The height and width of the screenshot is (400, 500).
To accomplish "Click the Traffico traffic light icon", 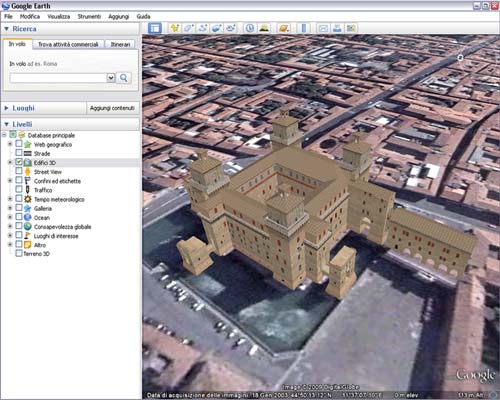I will [27, 190].
